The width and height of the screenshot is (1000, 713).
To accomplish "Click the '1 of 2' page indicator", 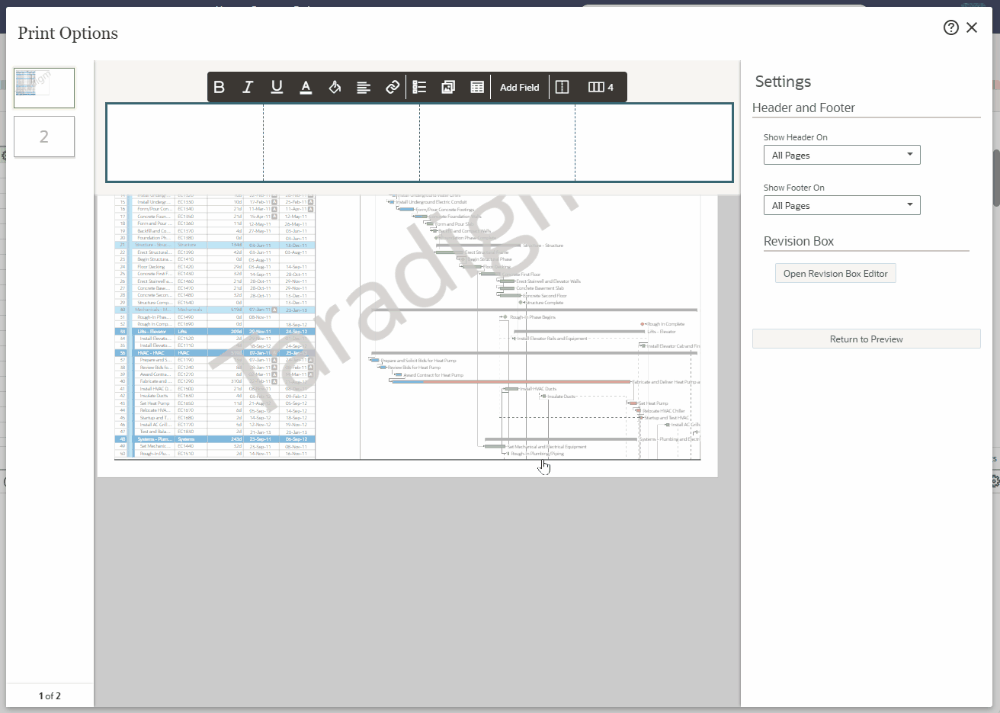I will coord(50,696).
